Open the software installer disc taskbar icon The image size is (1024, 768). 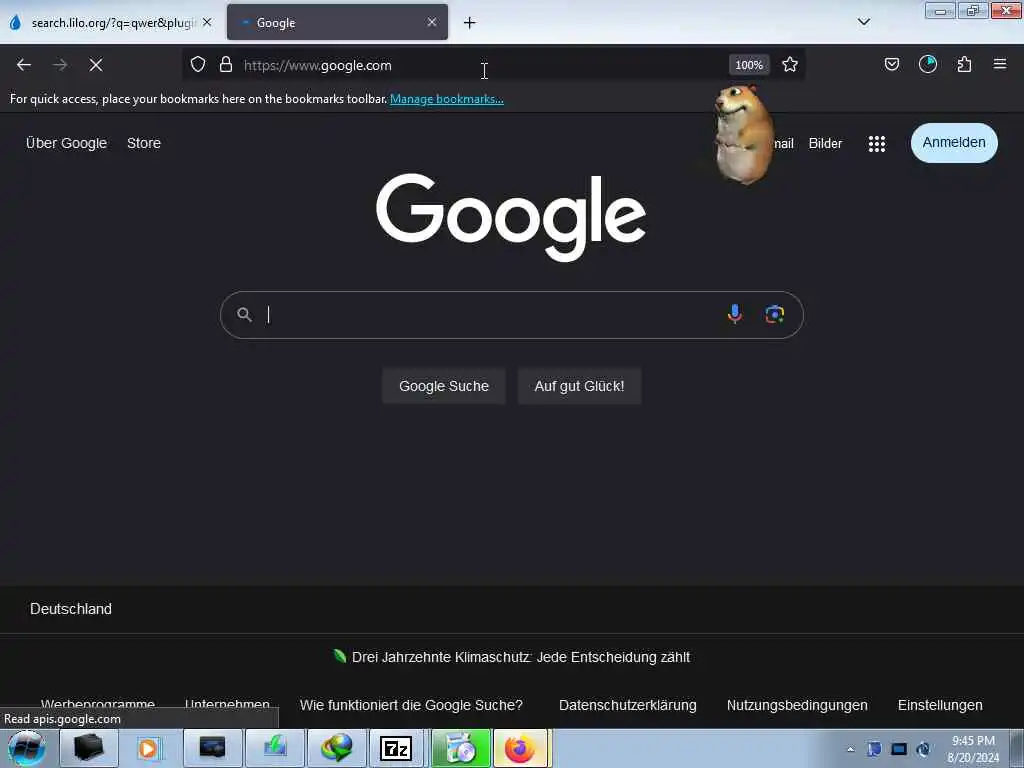point(461,748)
